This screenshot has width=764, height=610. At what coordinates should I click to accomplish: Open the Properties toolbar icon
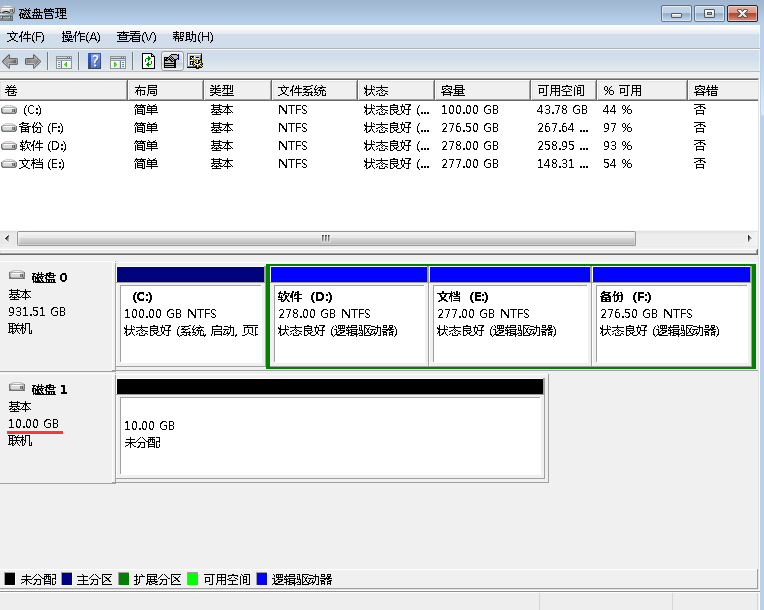pos(172,61)
